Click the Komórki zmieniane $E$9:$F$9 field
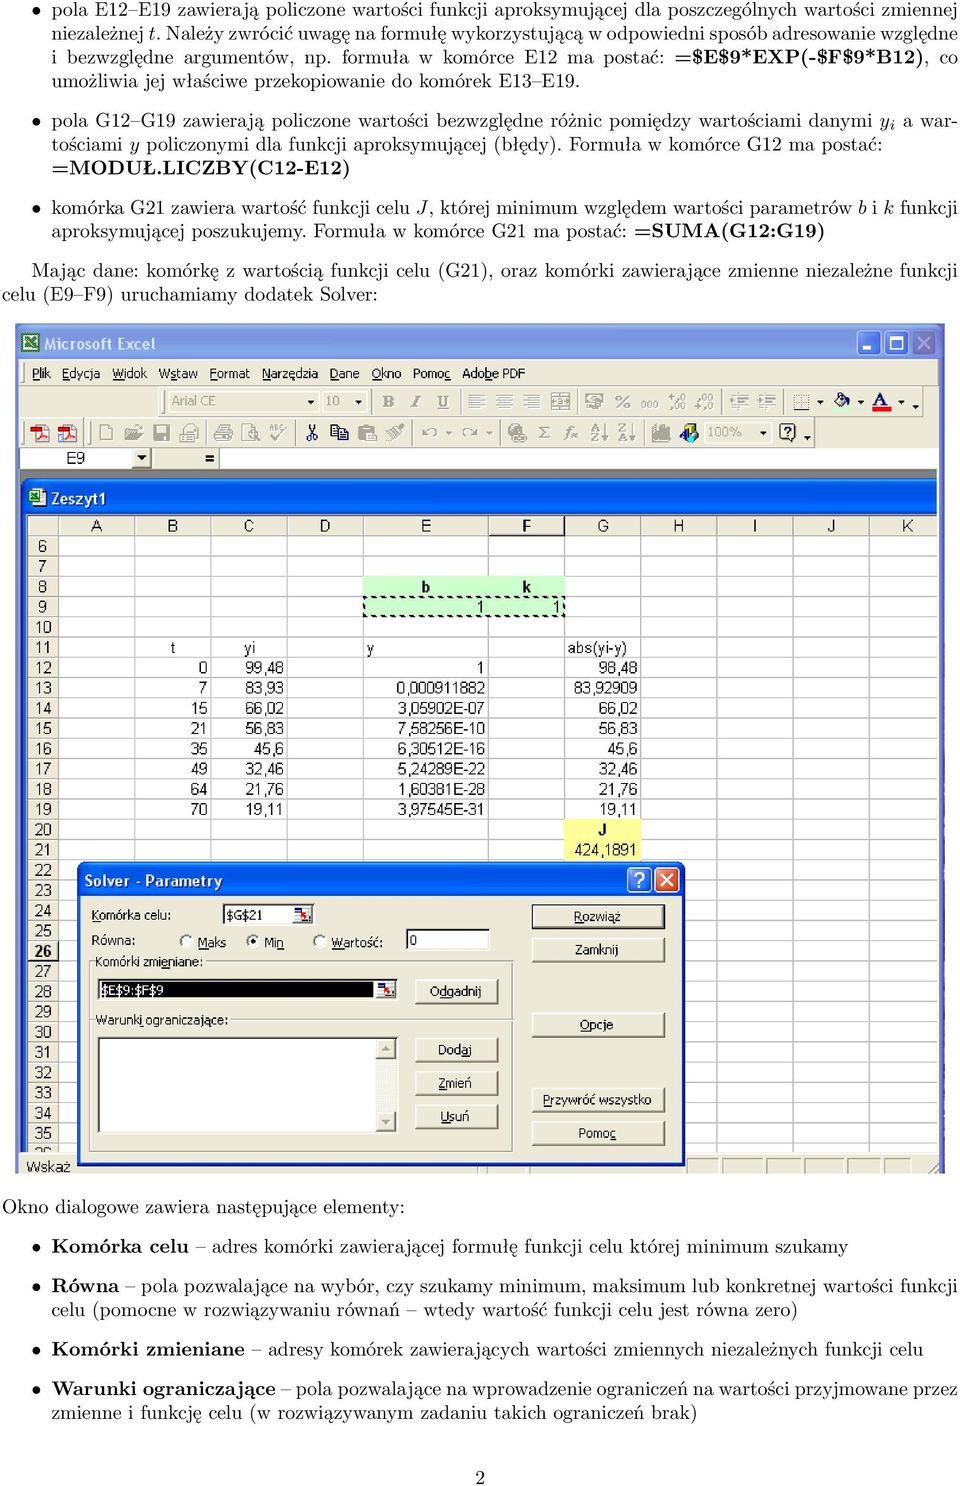This screenshot has width=960, height=1486. point(237,989)
